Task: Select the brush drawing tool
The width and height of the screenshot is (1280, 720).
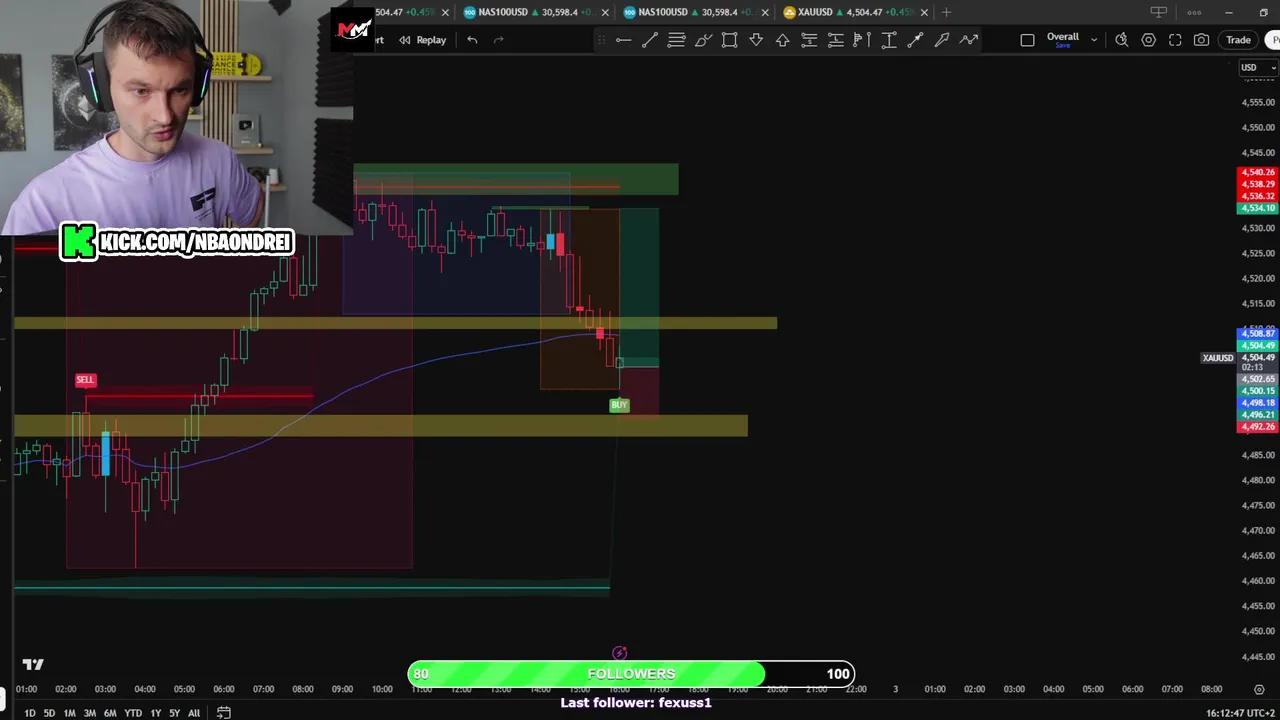Action: point(703,40)
